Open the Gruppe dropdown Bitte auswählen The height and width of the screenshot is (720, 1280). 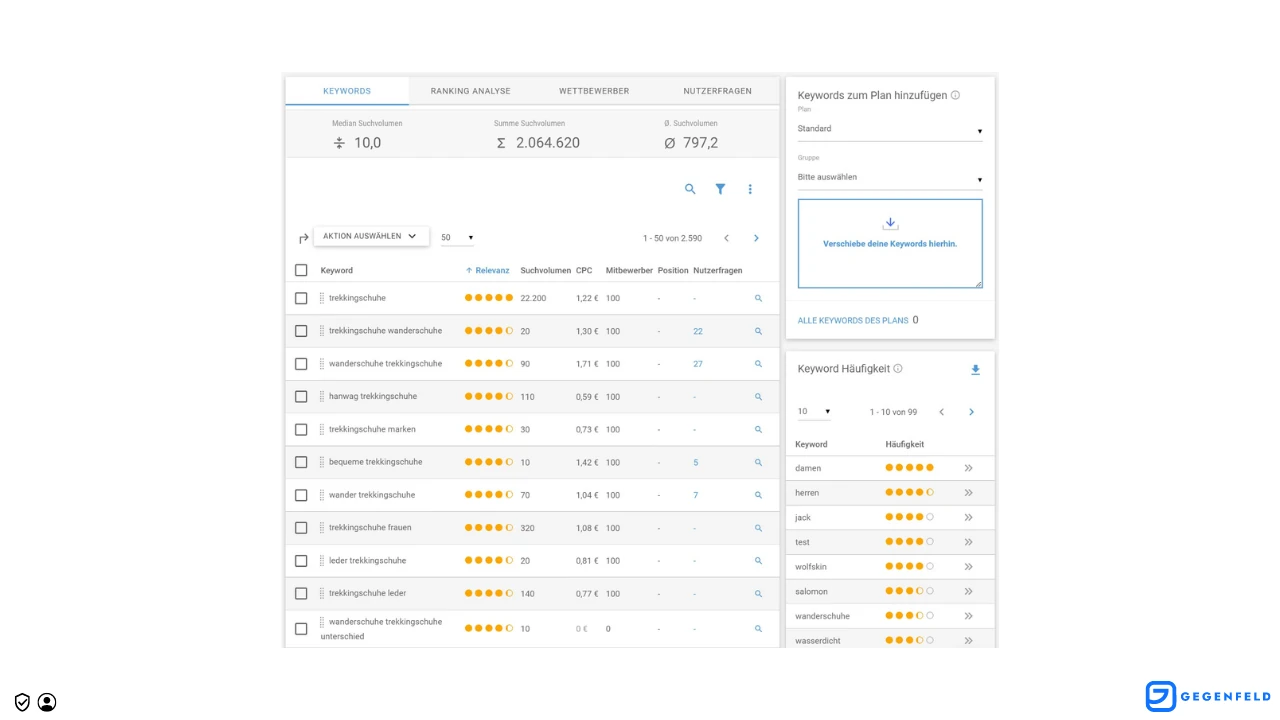tap(890, 178)
